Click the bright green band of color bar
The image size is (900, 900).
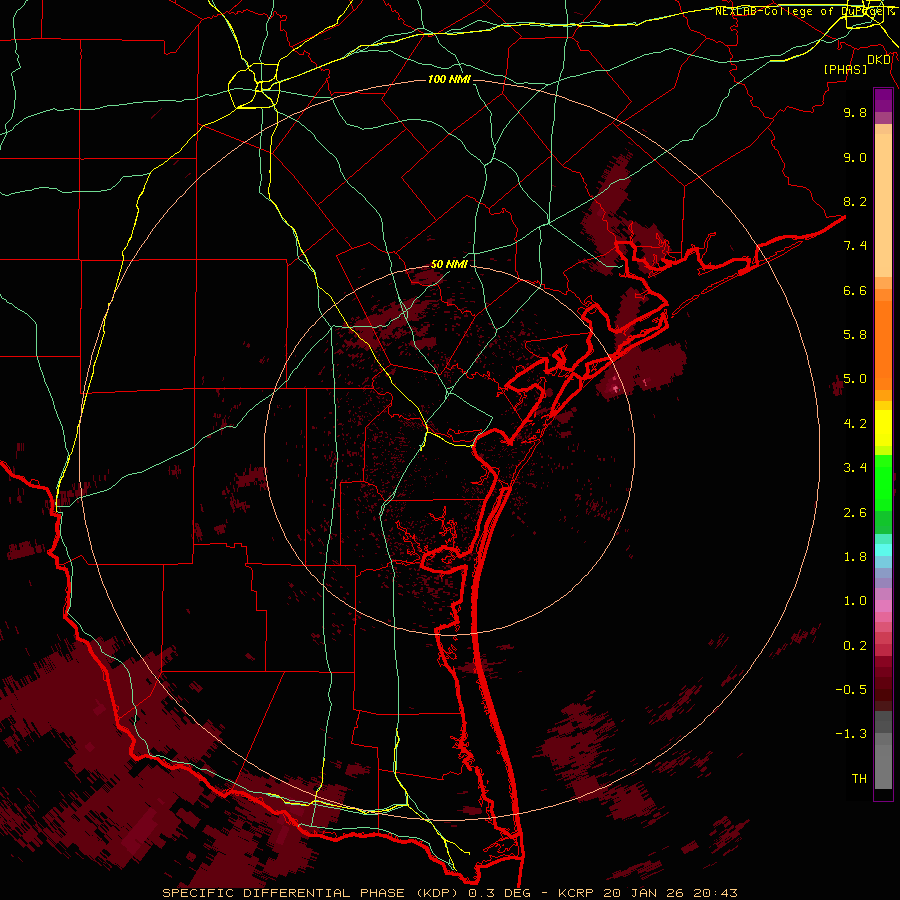883,482
